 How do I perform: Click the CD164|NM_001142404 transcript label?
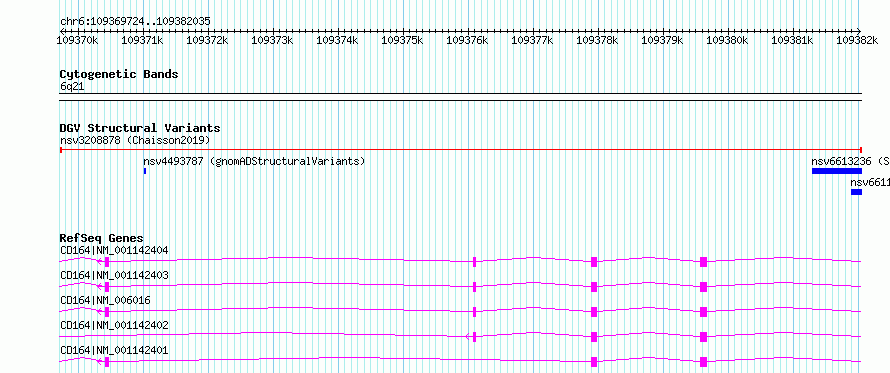[114, 250]
